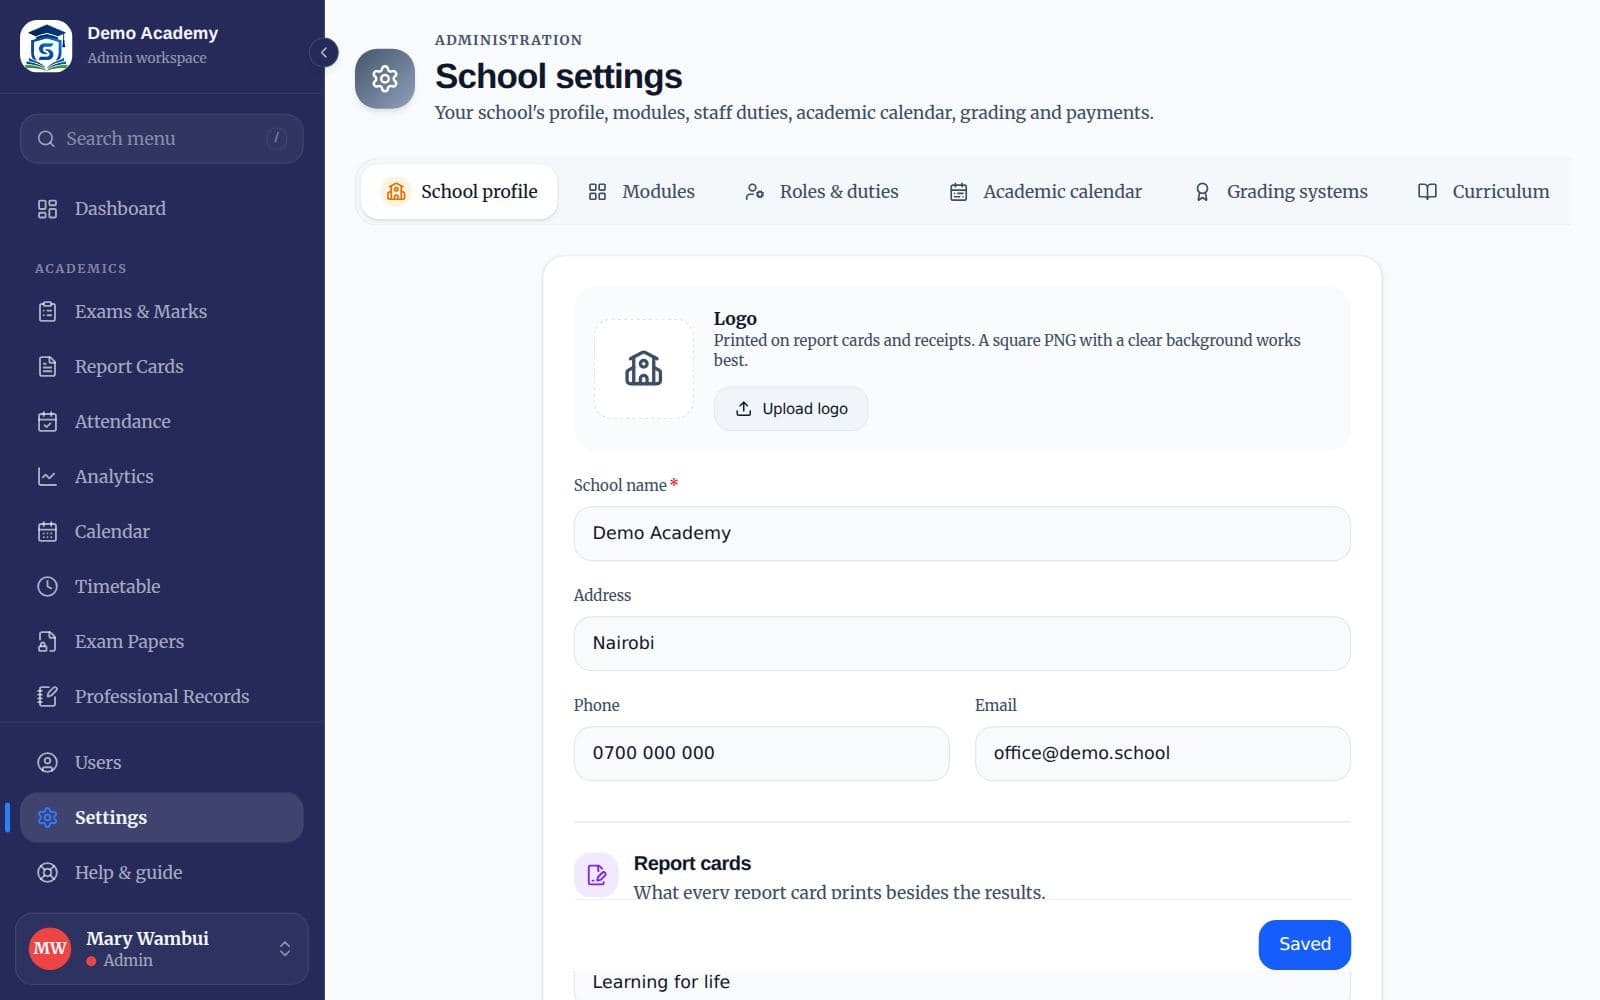
Task: Collapse the sidebar with the chevron button
Action: click(324, 52)
